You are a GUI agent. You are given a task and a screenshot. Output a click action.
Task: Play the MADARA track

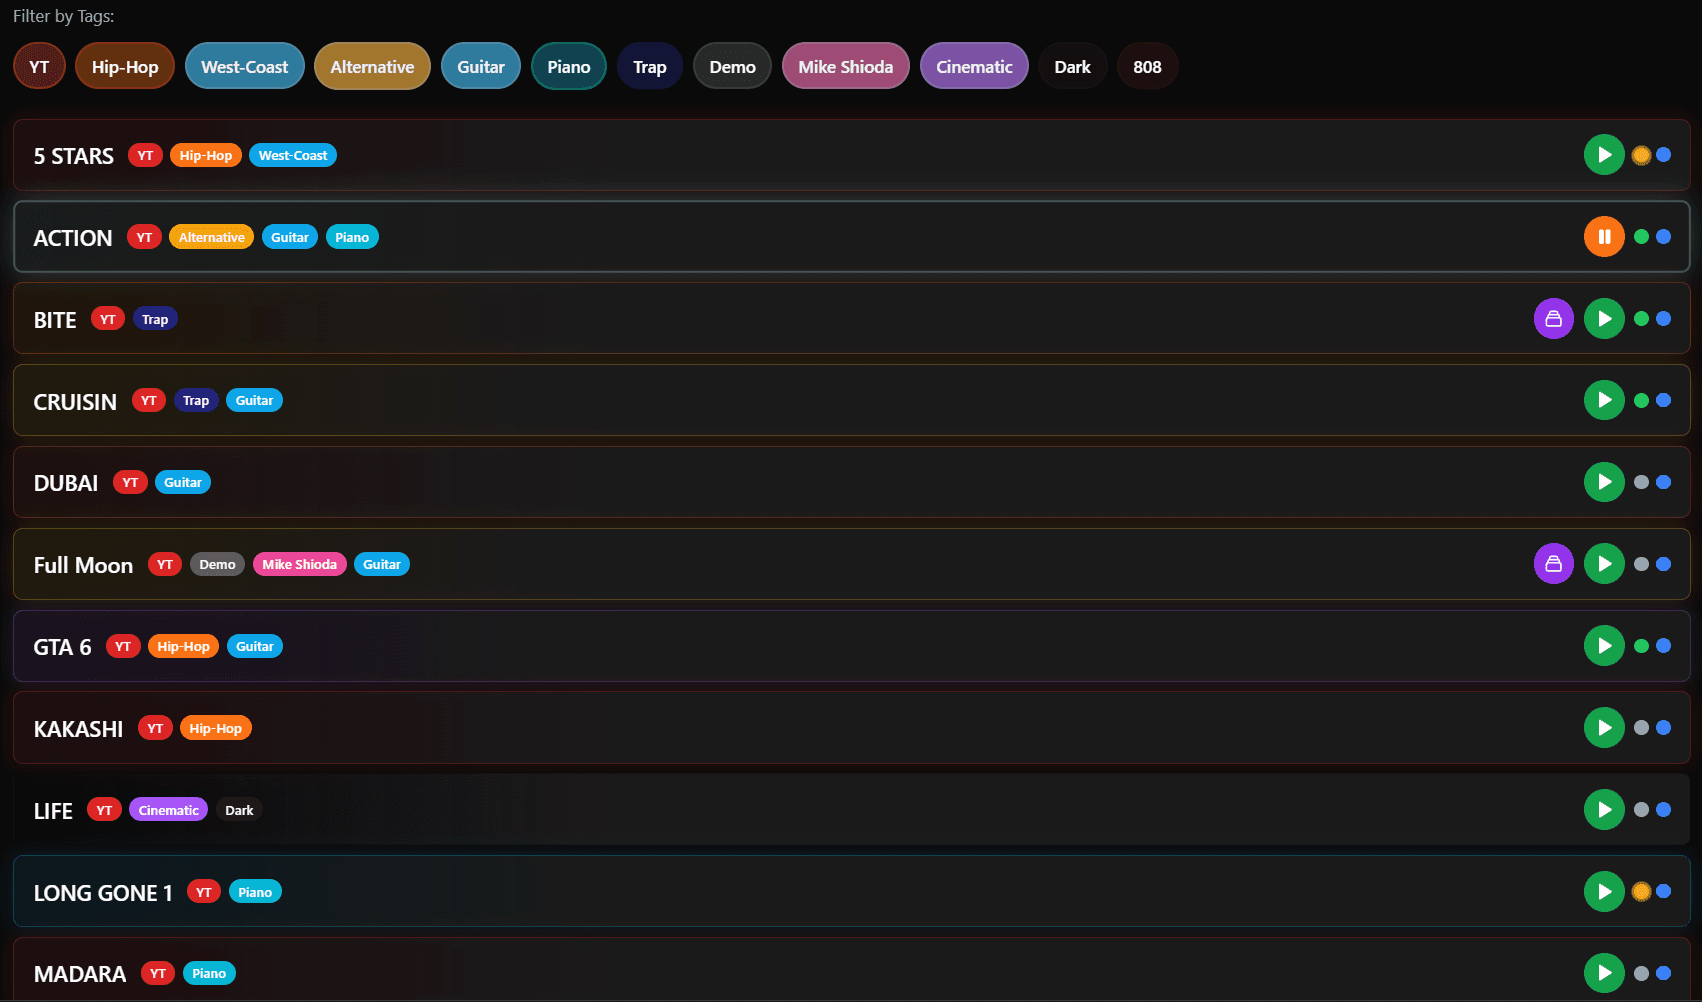[1604, 973]
